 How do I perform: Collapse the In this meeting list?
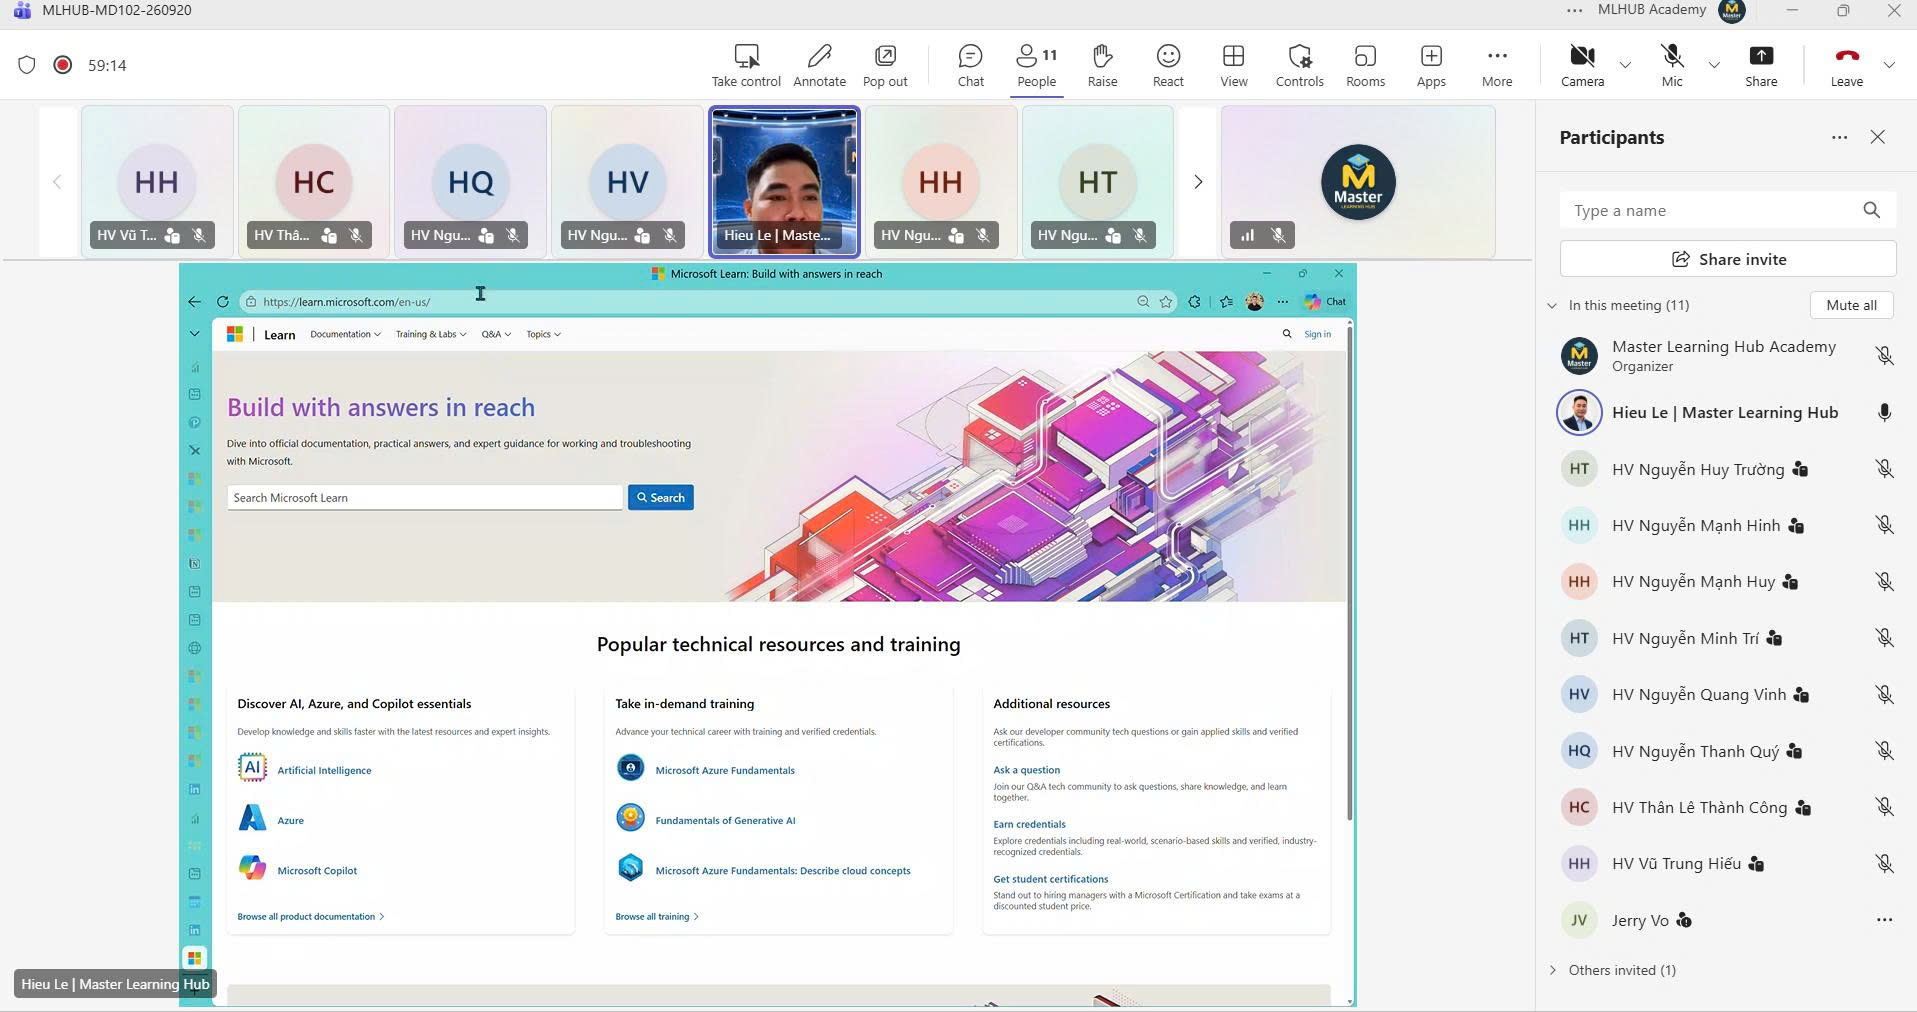coord(1552,305)
